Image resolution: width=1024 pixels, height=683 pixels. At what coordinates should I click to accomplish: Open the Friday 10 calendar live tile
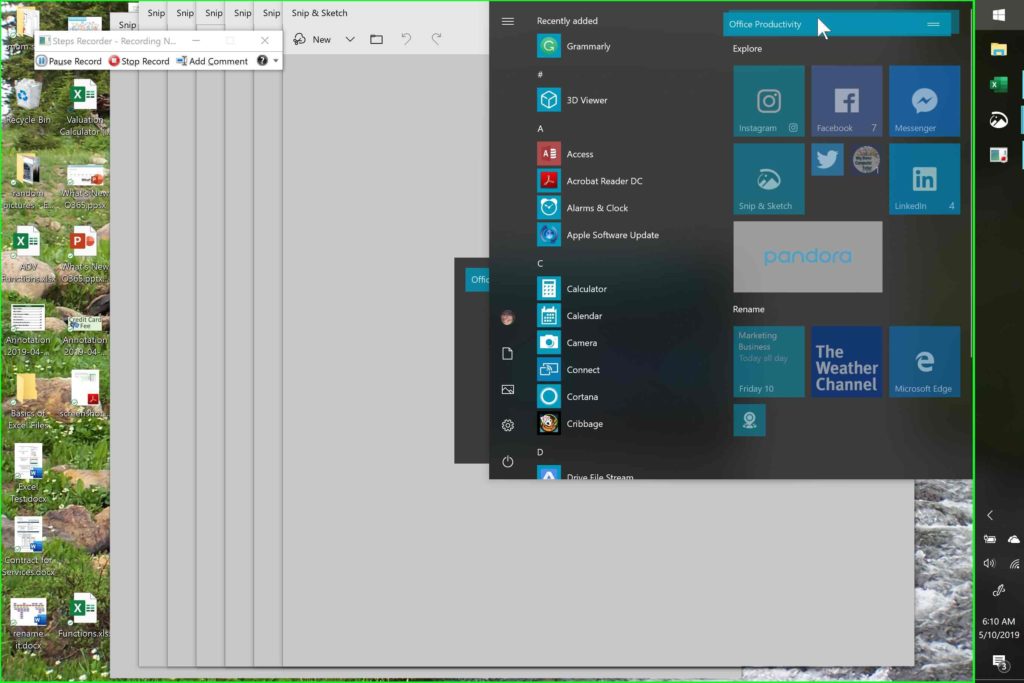pyautogui.click(x=769, y=362)
